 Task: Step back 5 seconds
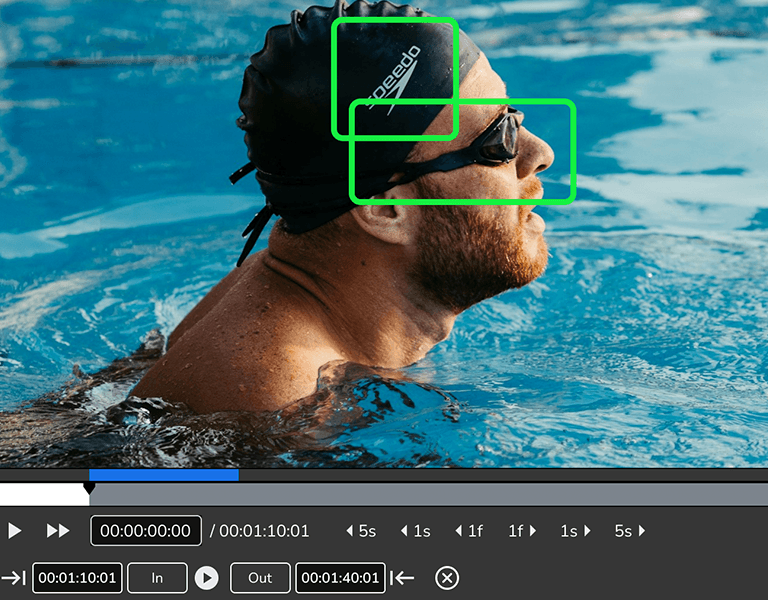360,531
